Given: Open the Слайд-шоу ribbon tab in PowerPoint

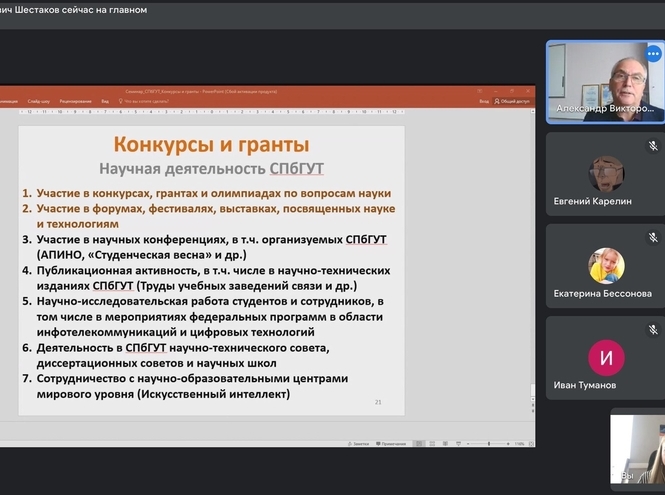Looking at the screenshot, I should [39, 101].
